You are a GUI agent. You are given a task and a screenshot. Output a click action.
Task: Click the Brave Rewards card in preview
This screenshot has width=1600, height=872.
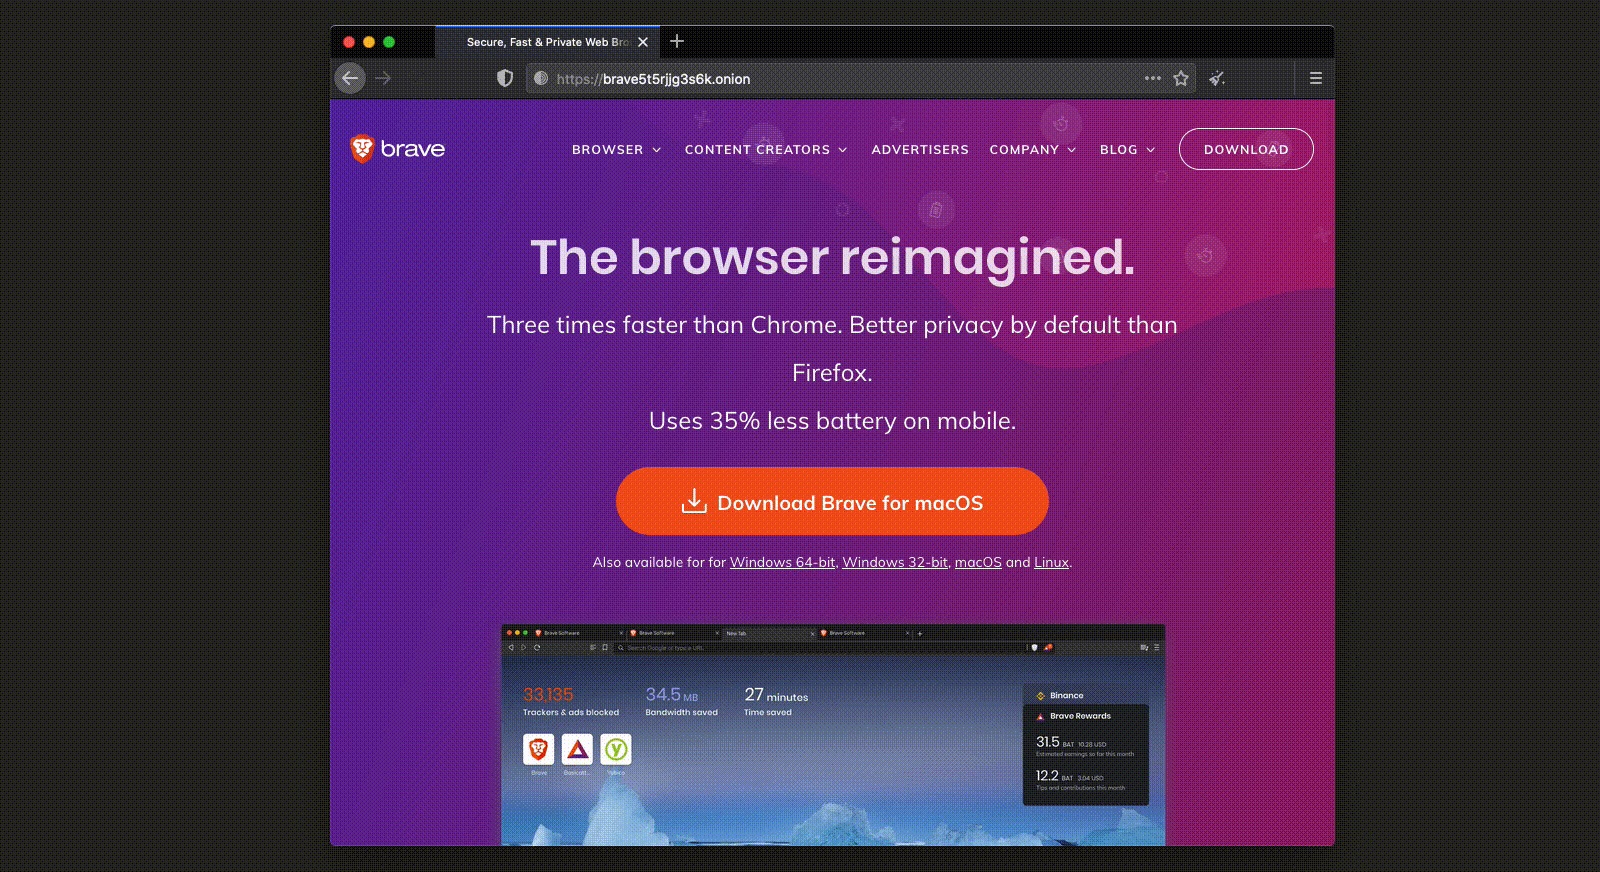click(x=1086, y=755)
